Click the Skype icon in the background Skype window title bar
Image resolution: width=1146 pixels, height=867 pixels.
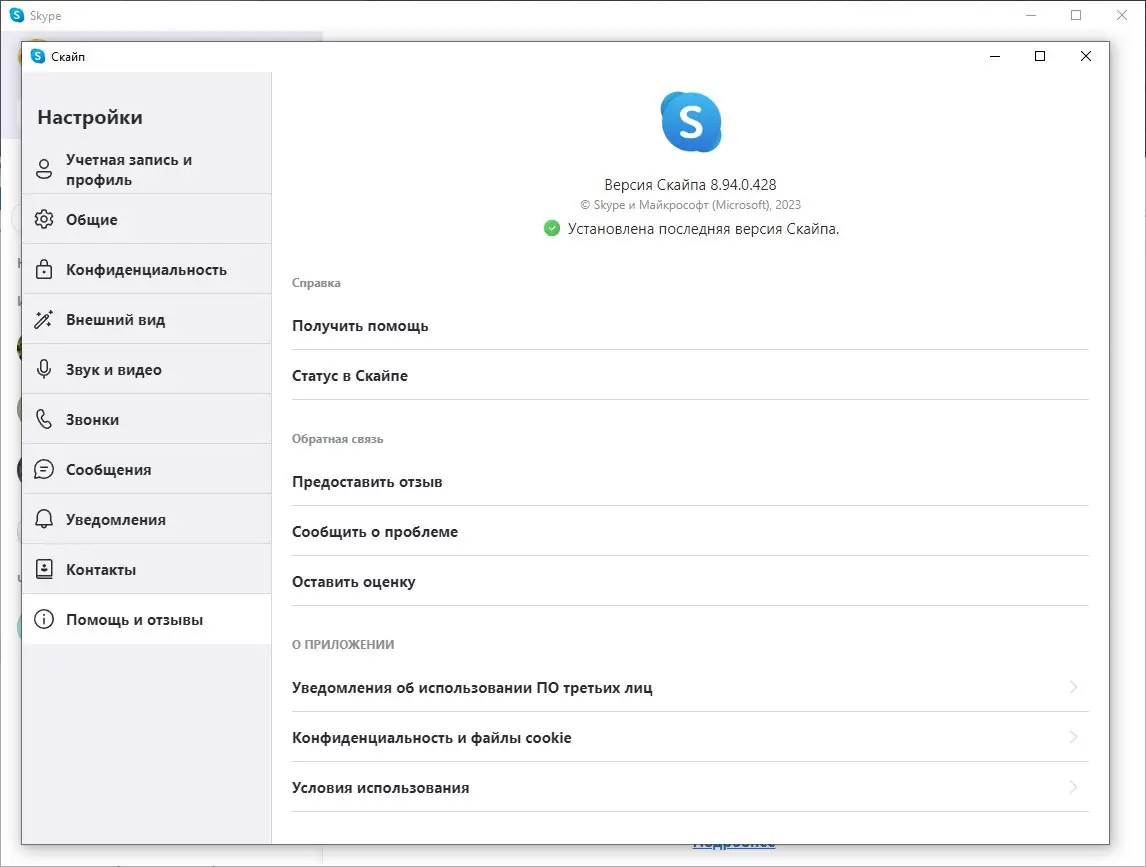pyautogui.click(x=17, y=15)
